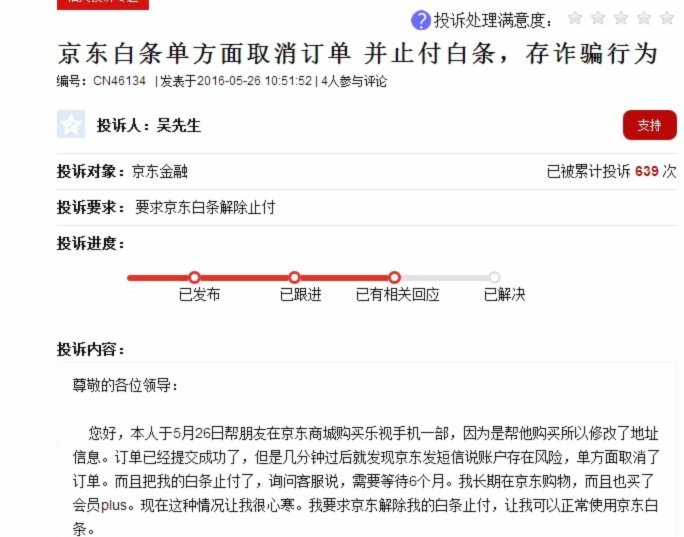
Task: Click the complainant name 吴先生
Action: [179, 126]
